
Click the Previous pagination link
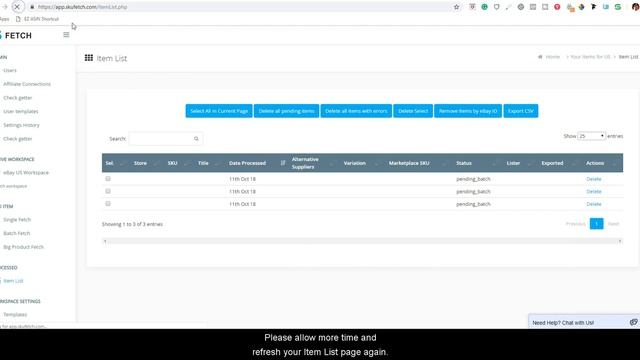[x=576, y=224]
